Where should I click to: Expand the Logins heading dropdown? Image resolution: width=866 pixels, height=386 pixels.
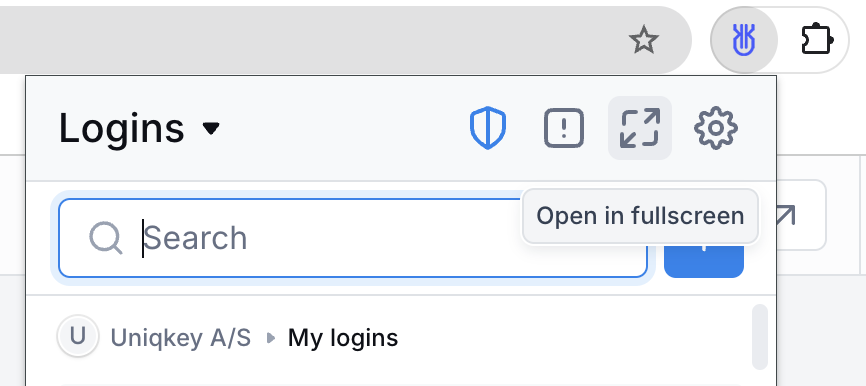pyautogui.click(x=139, y=128)
